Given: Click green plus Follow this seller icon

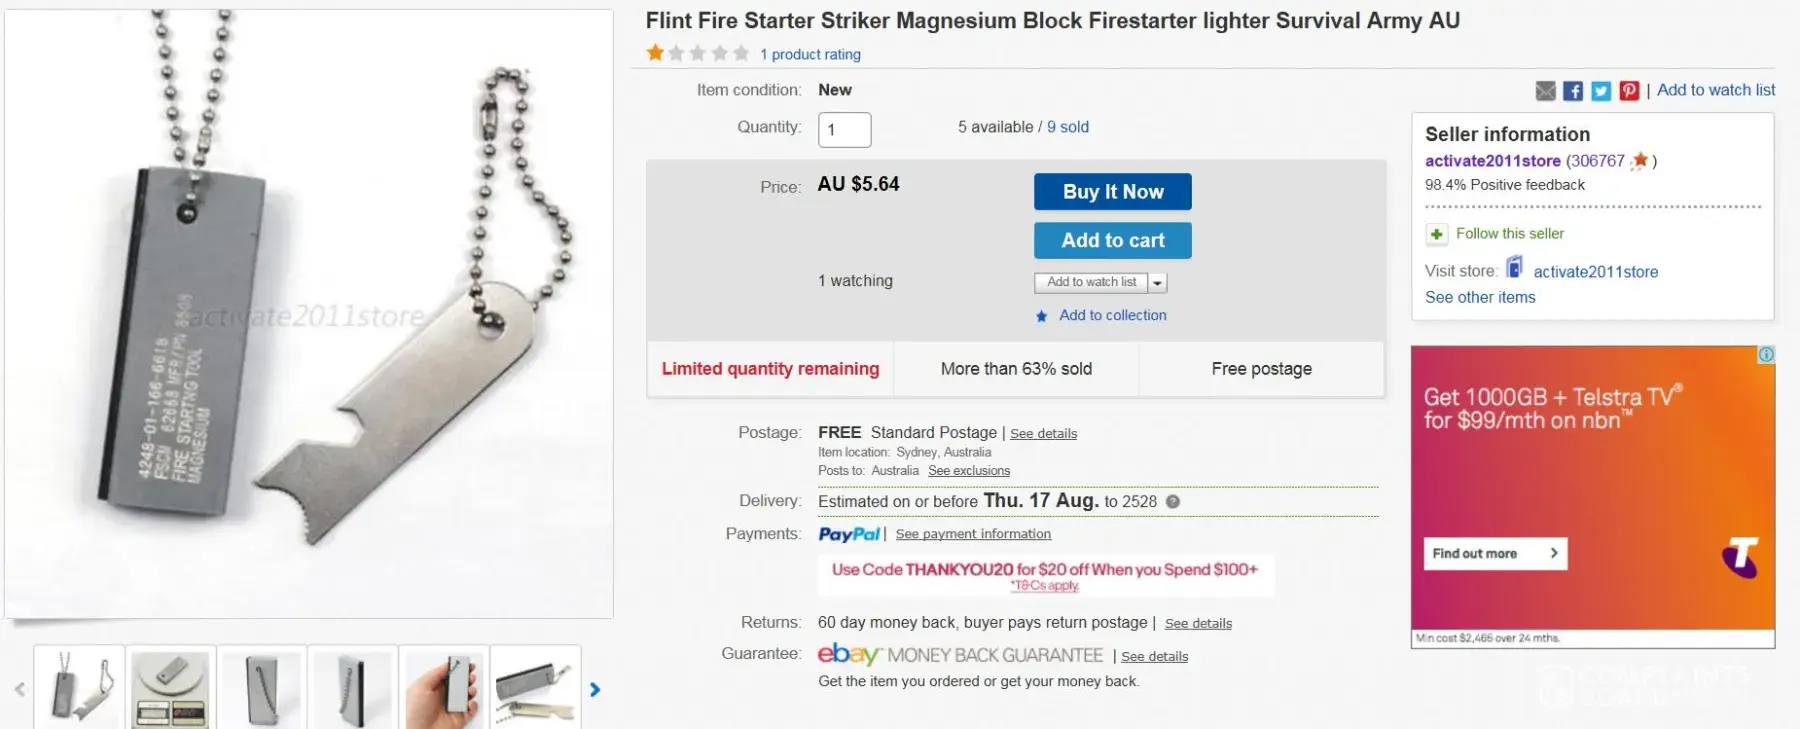Looking at the screenshot, I should tap(1437, 234).
